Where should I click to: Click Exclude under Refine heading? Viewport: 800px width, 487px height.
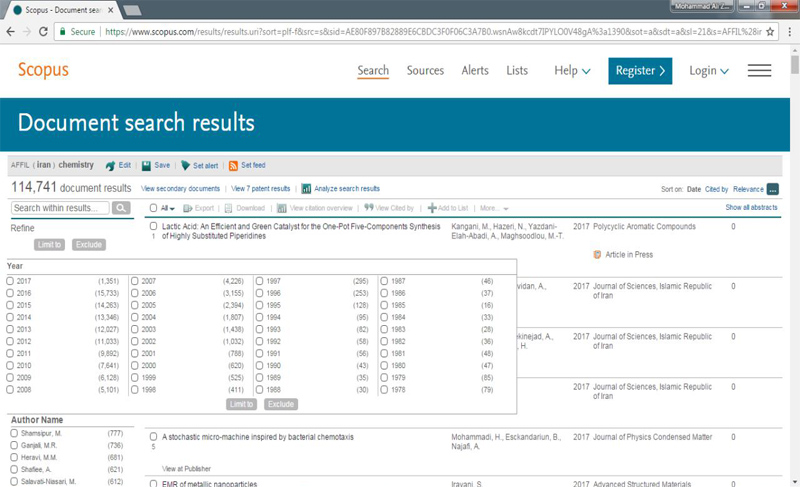[89, 245]
